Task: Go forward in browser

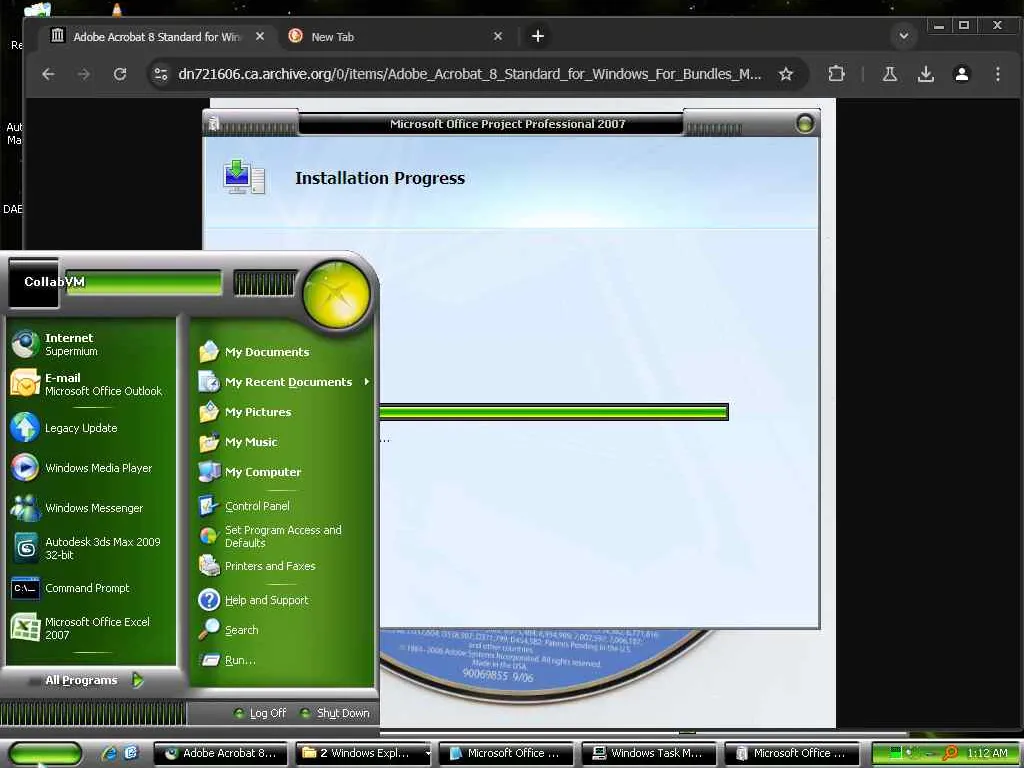Action: pos(84,74)
